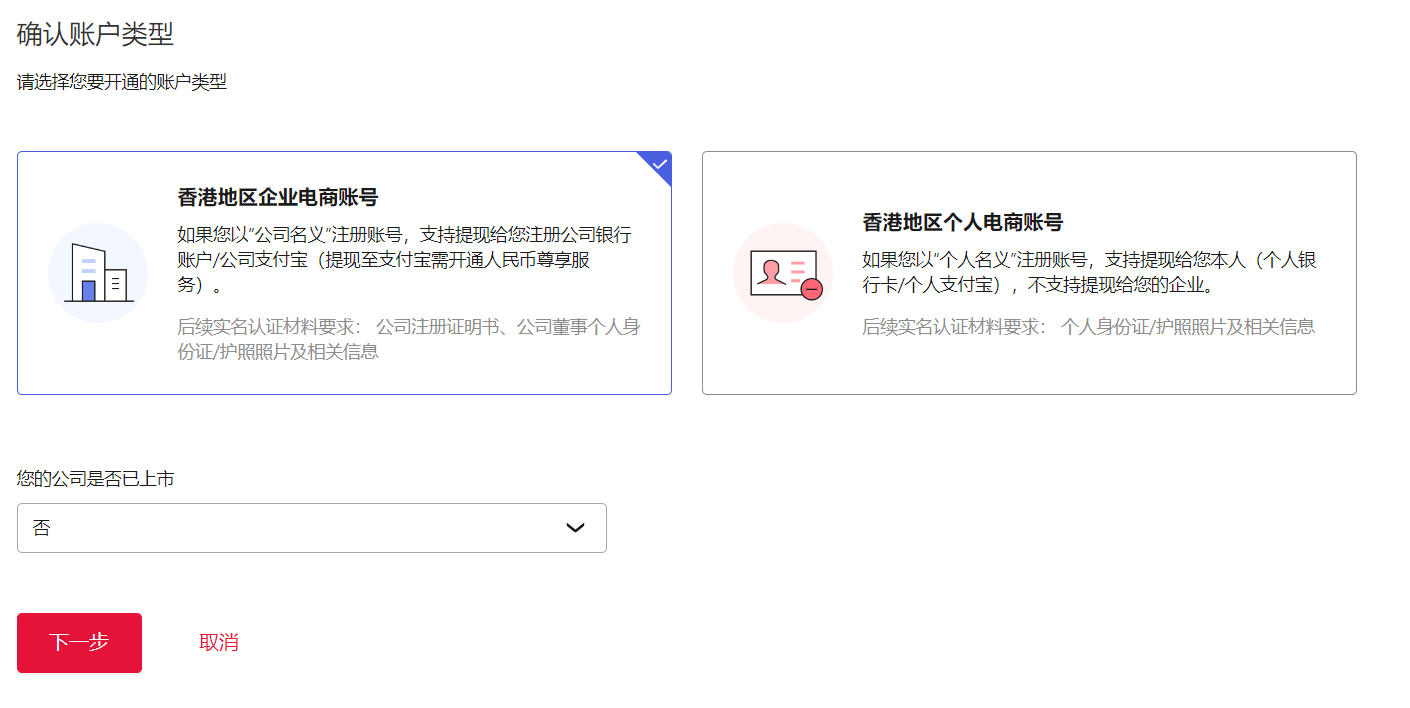Click the enterprise account withdrawal description
The image size is (1410, 708).
coord(404,260)
